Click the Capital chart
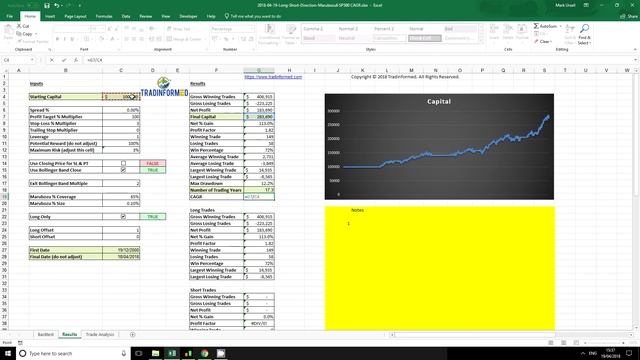The image size is (640, 360). 439,147
